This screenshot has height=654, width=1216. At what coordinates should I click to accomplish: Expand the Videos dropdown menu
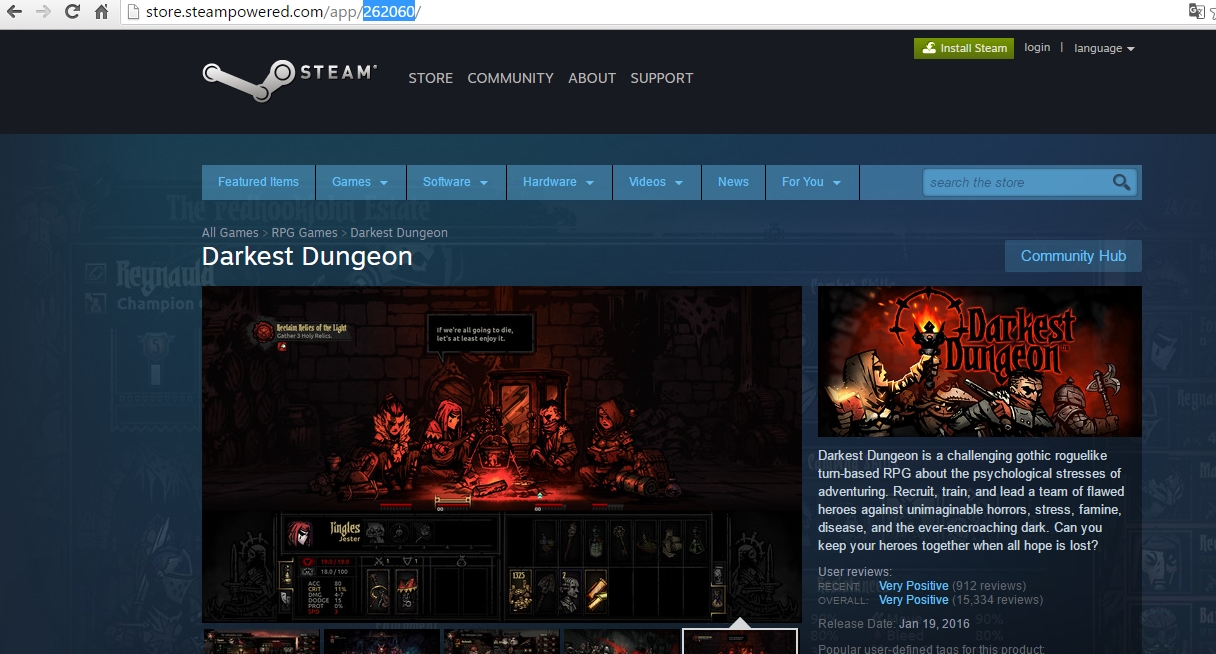tap(656, 182)
